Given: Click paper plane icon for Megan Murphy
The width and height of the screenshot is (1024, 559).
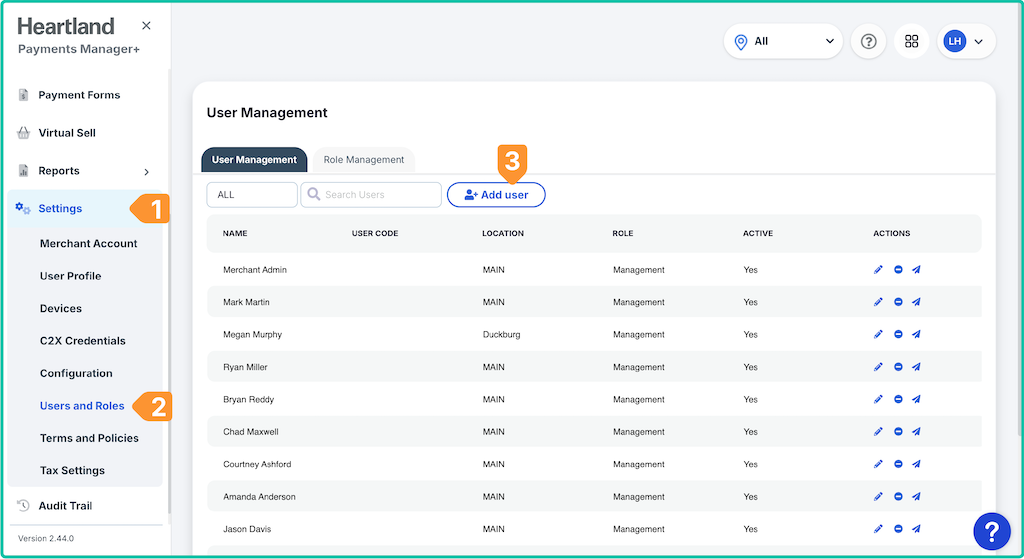Looking at the screenshot, I should (916, 334).
